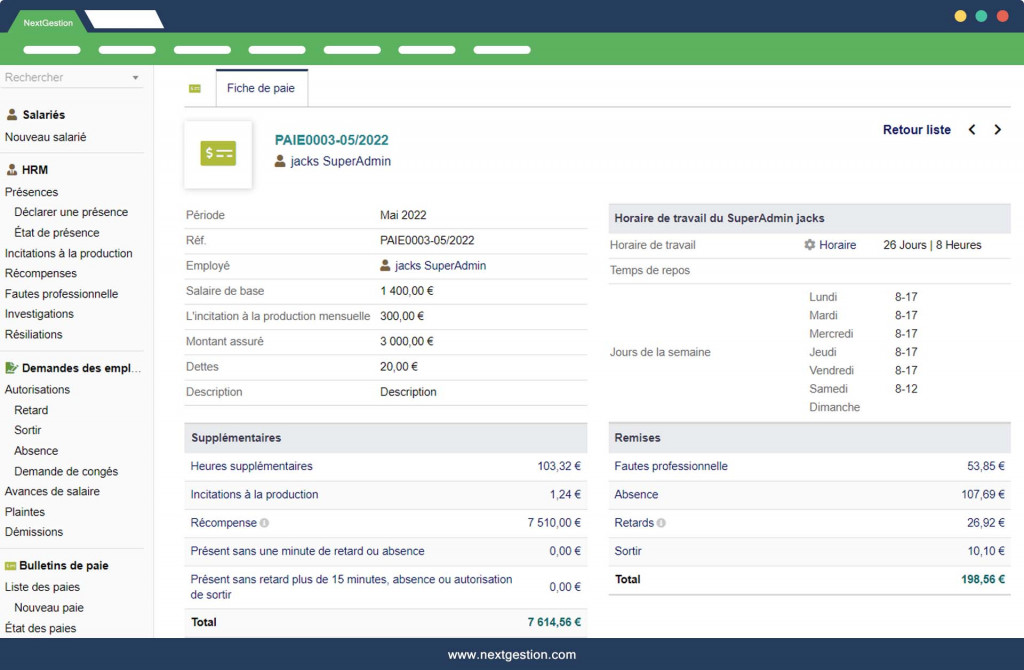
Task: Click the Retour liste link
Action: coord(916,130)
